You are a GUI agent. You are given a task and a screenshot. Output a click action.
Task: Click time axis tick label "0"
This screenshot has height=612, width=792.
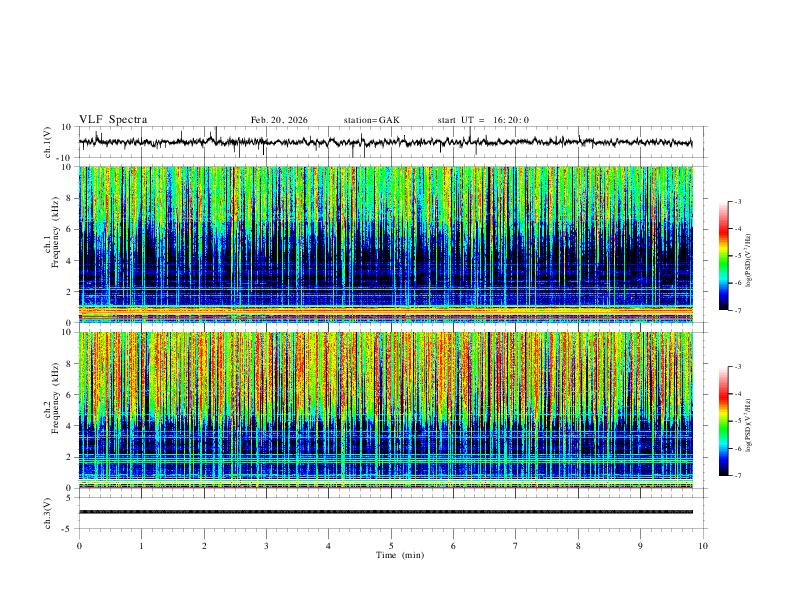(x=79, y=546)
